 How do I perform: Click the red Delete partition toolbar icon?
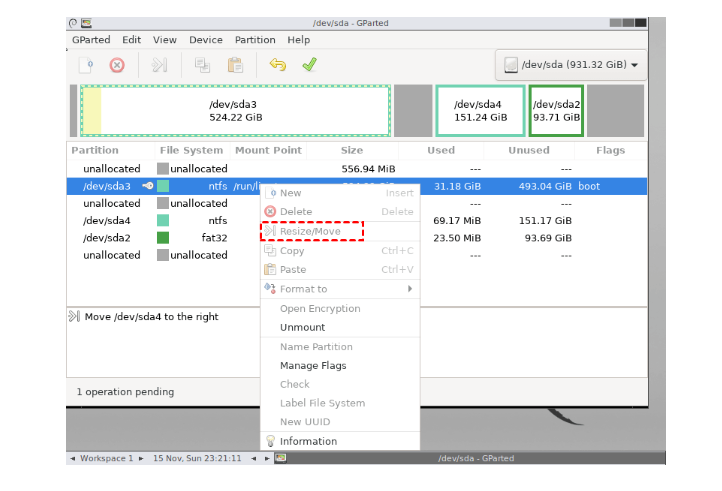(117, 65)
